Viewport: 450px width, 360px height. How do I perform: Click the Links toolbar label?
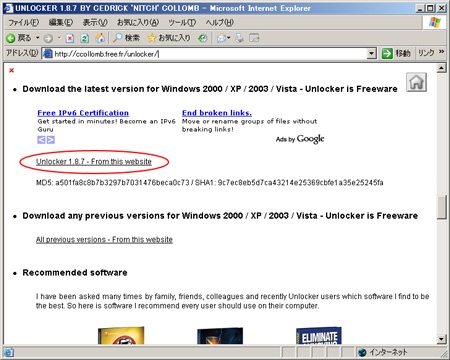tap(426, 53)
